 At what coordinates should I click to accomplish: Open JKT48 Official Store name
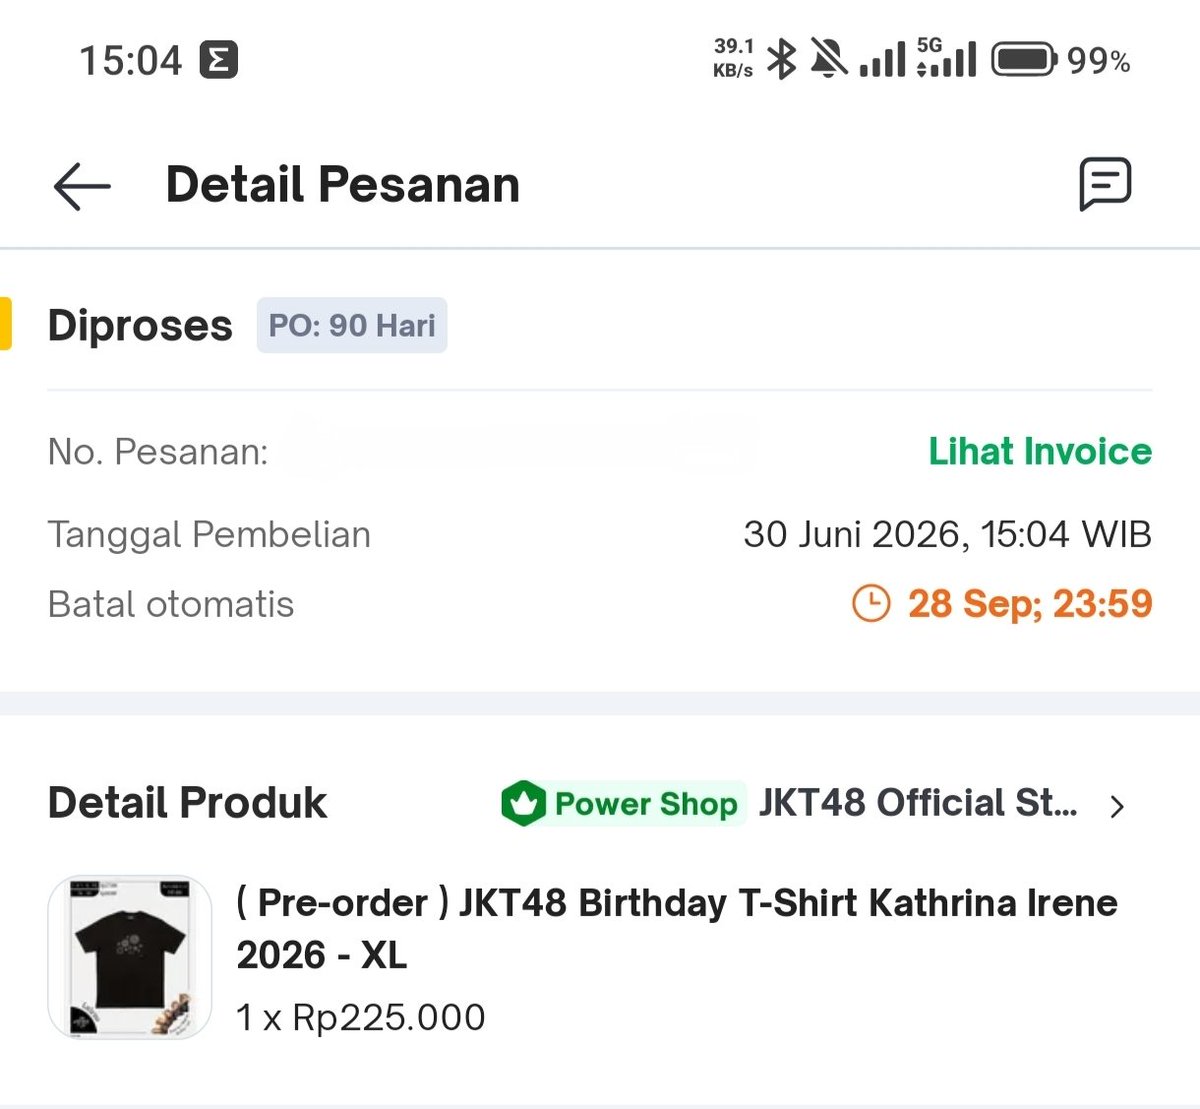click(x=918, y=803)
